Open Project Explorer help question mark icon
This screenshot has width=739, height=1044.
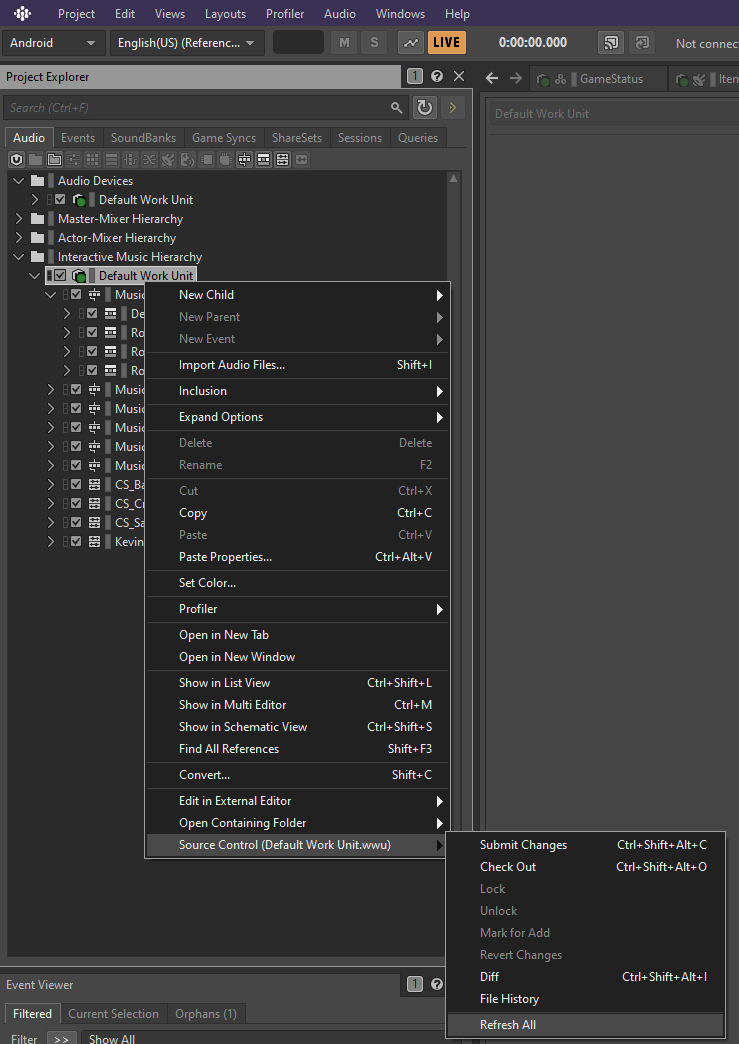[x=437, y=76]
